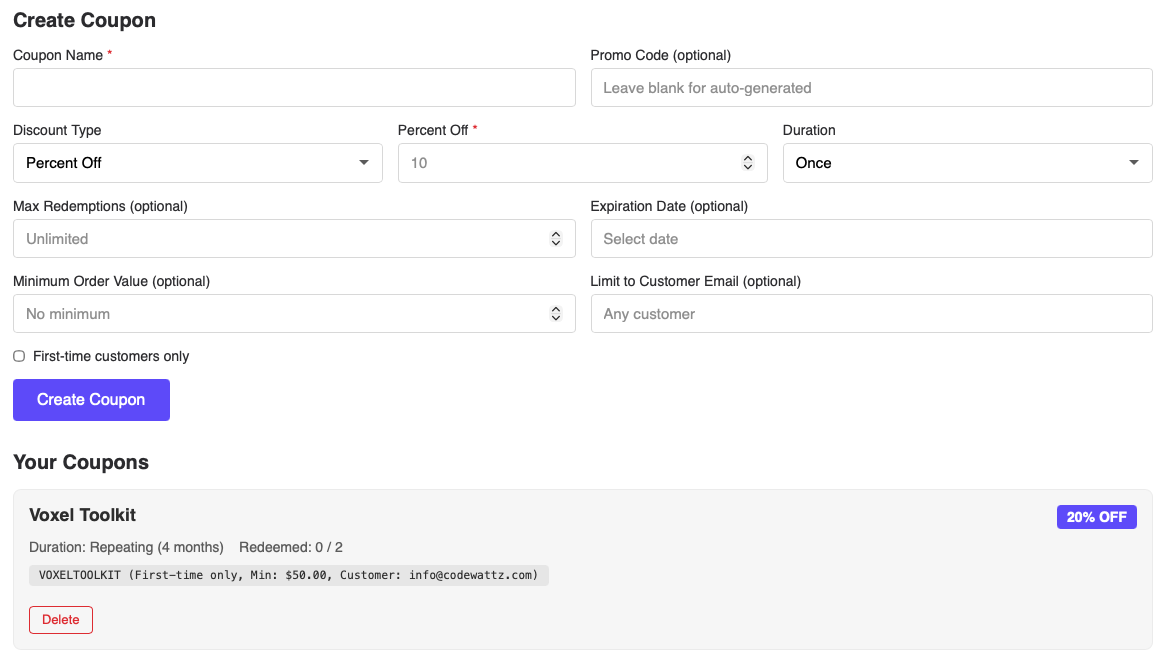The width and height of the screenshot is (1168, 663).
Task: Click the Percent Off decrement arrow
Action: (748, 167)
